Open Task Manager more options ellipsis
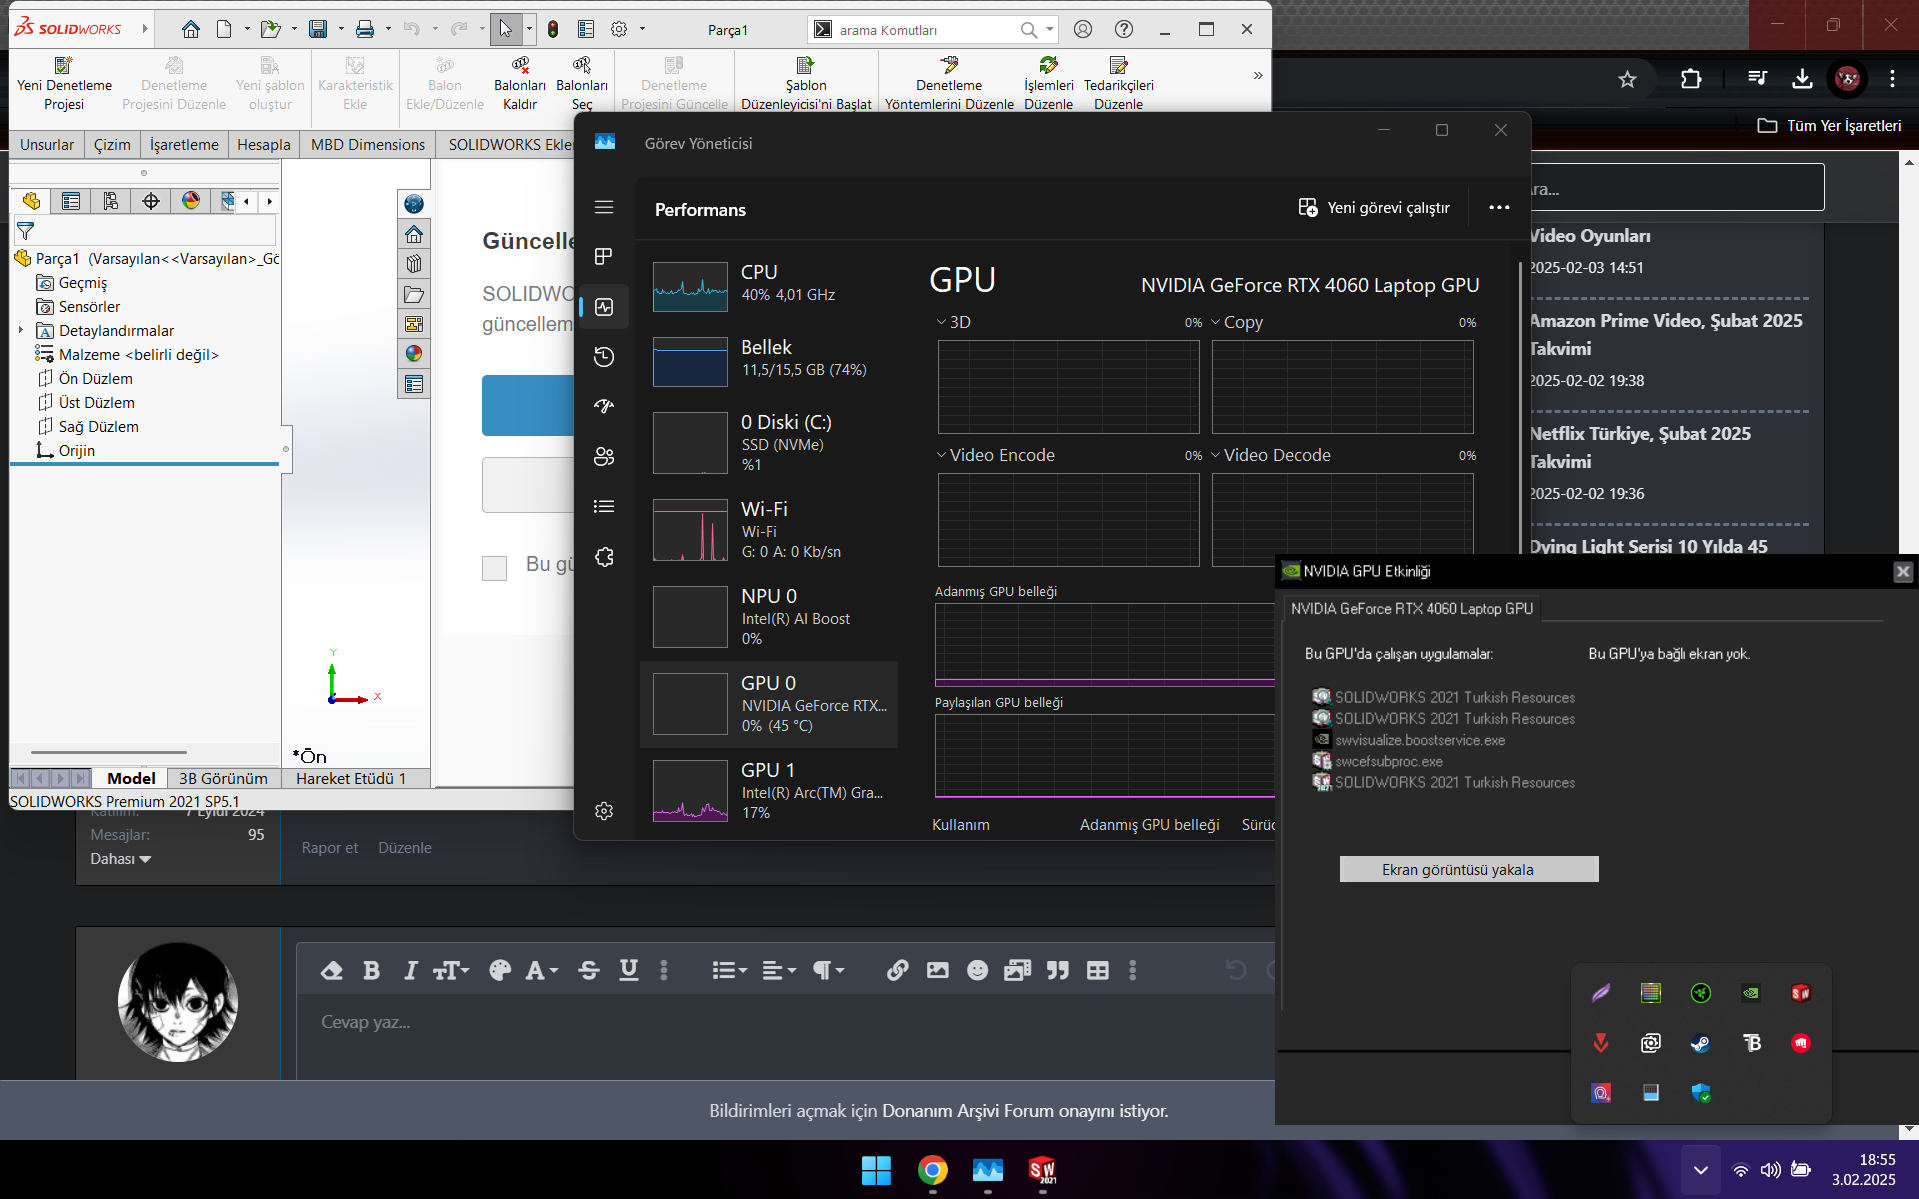 coord(1499,207)
